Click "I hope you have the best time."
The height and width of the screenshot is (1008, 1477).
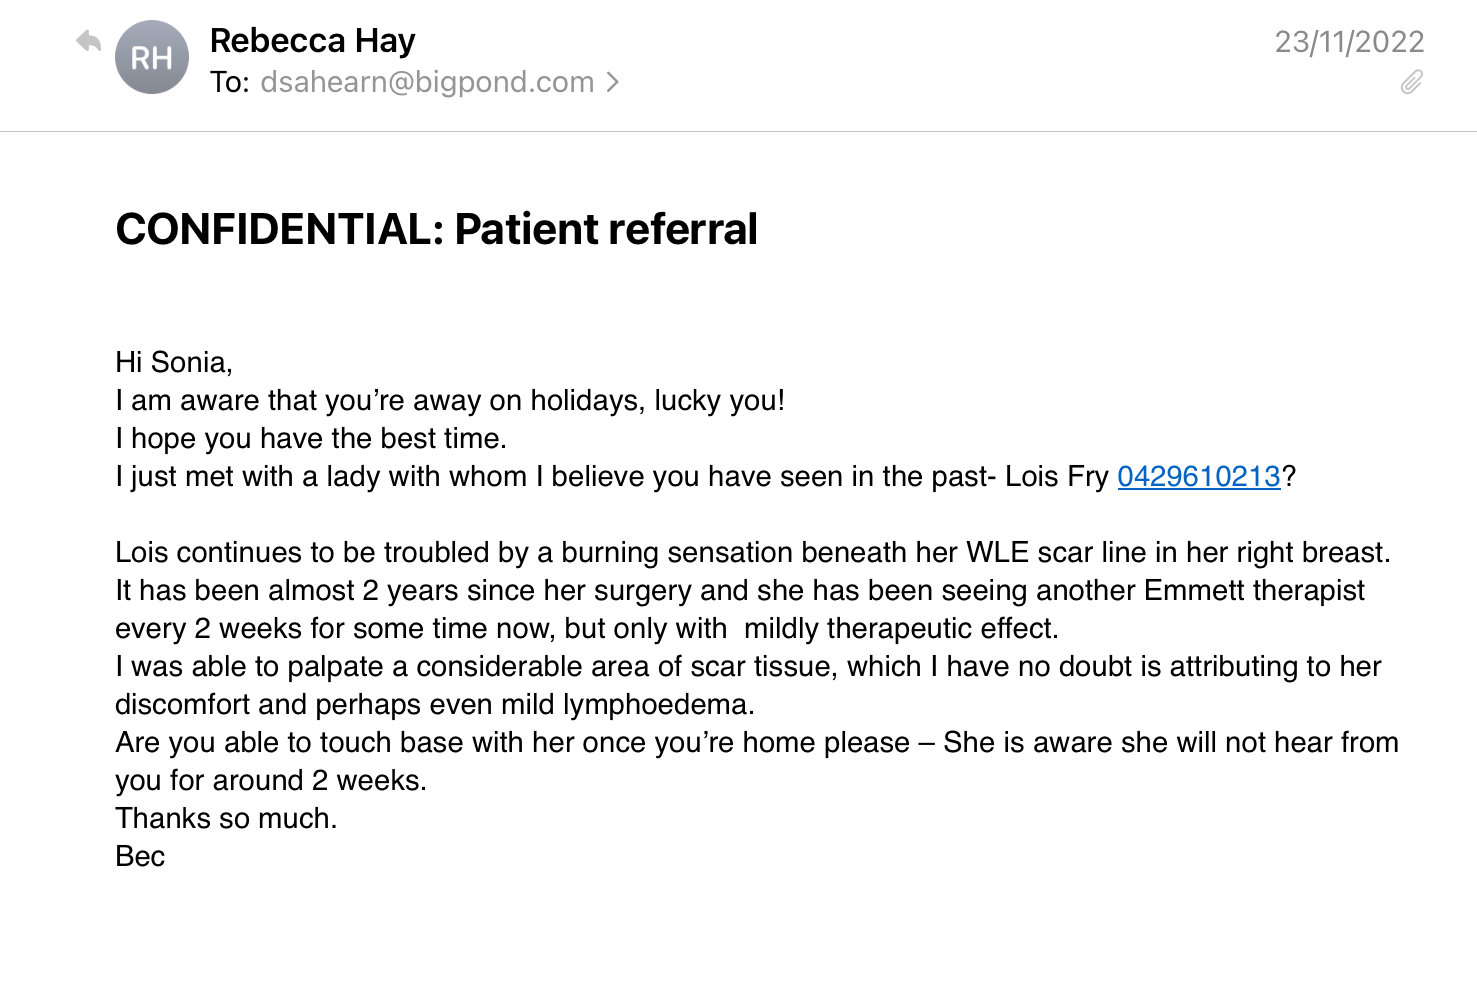[311, 439]
